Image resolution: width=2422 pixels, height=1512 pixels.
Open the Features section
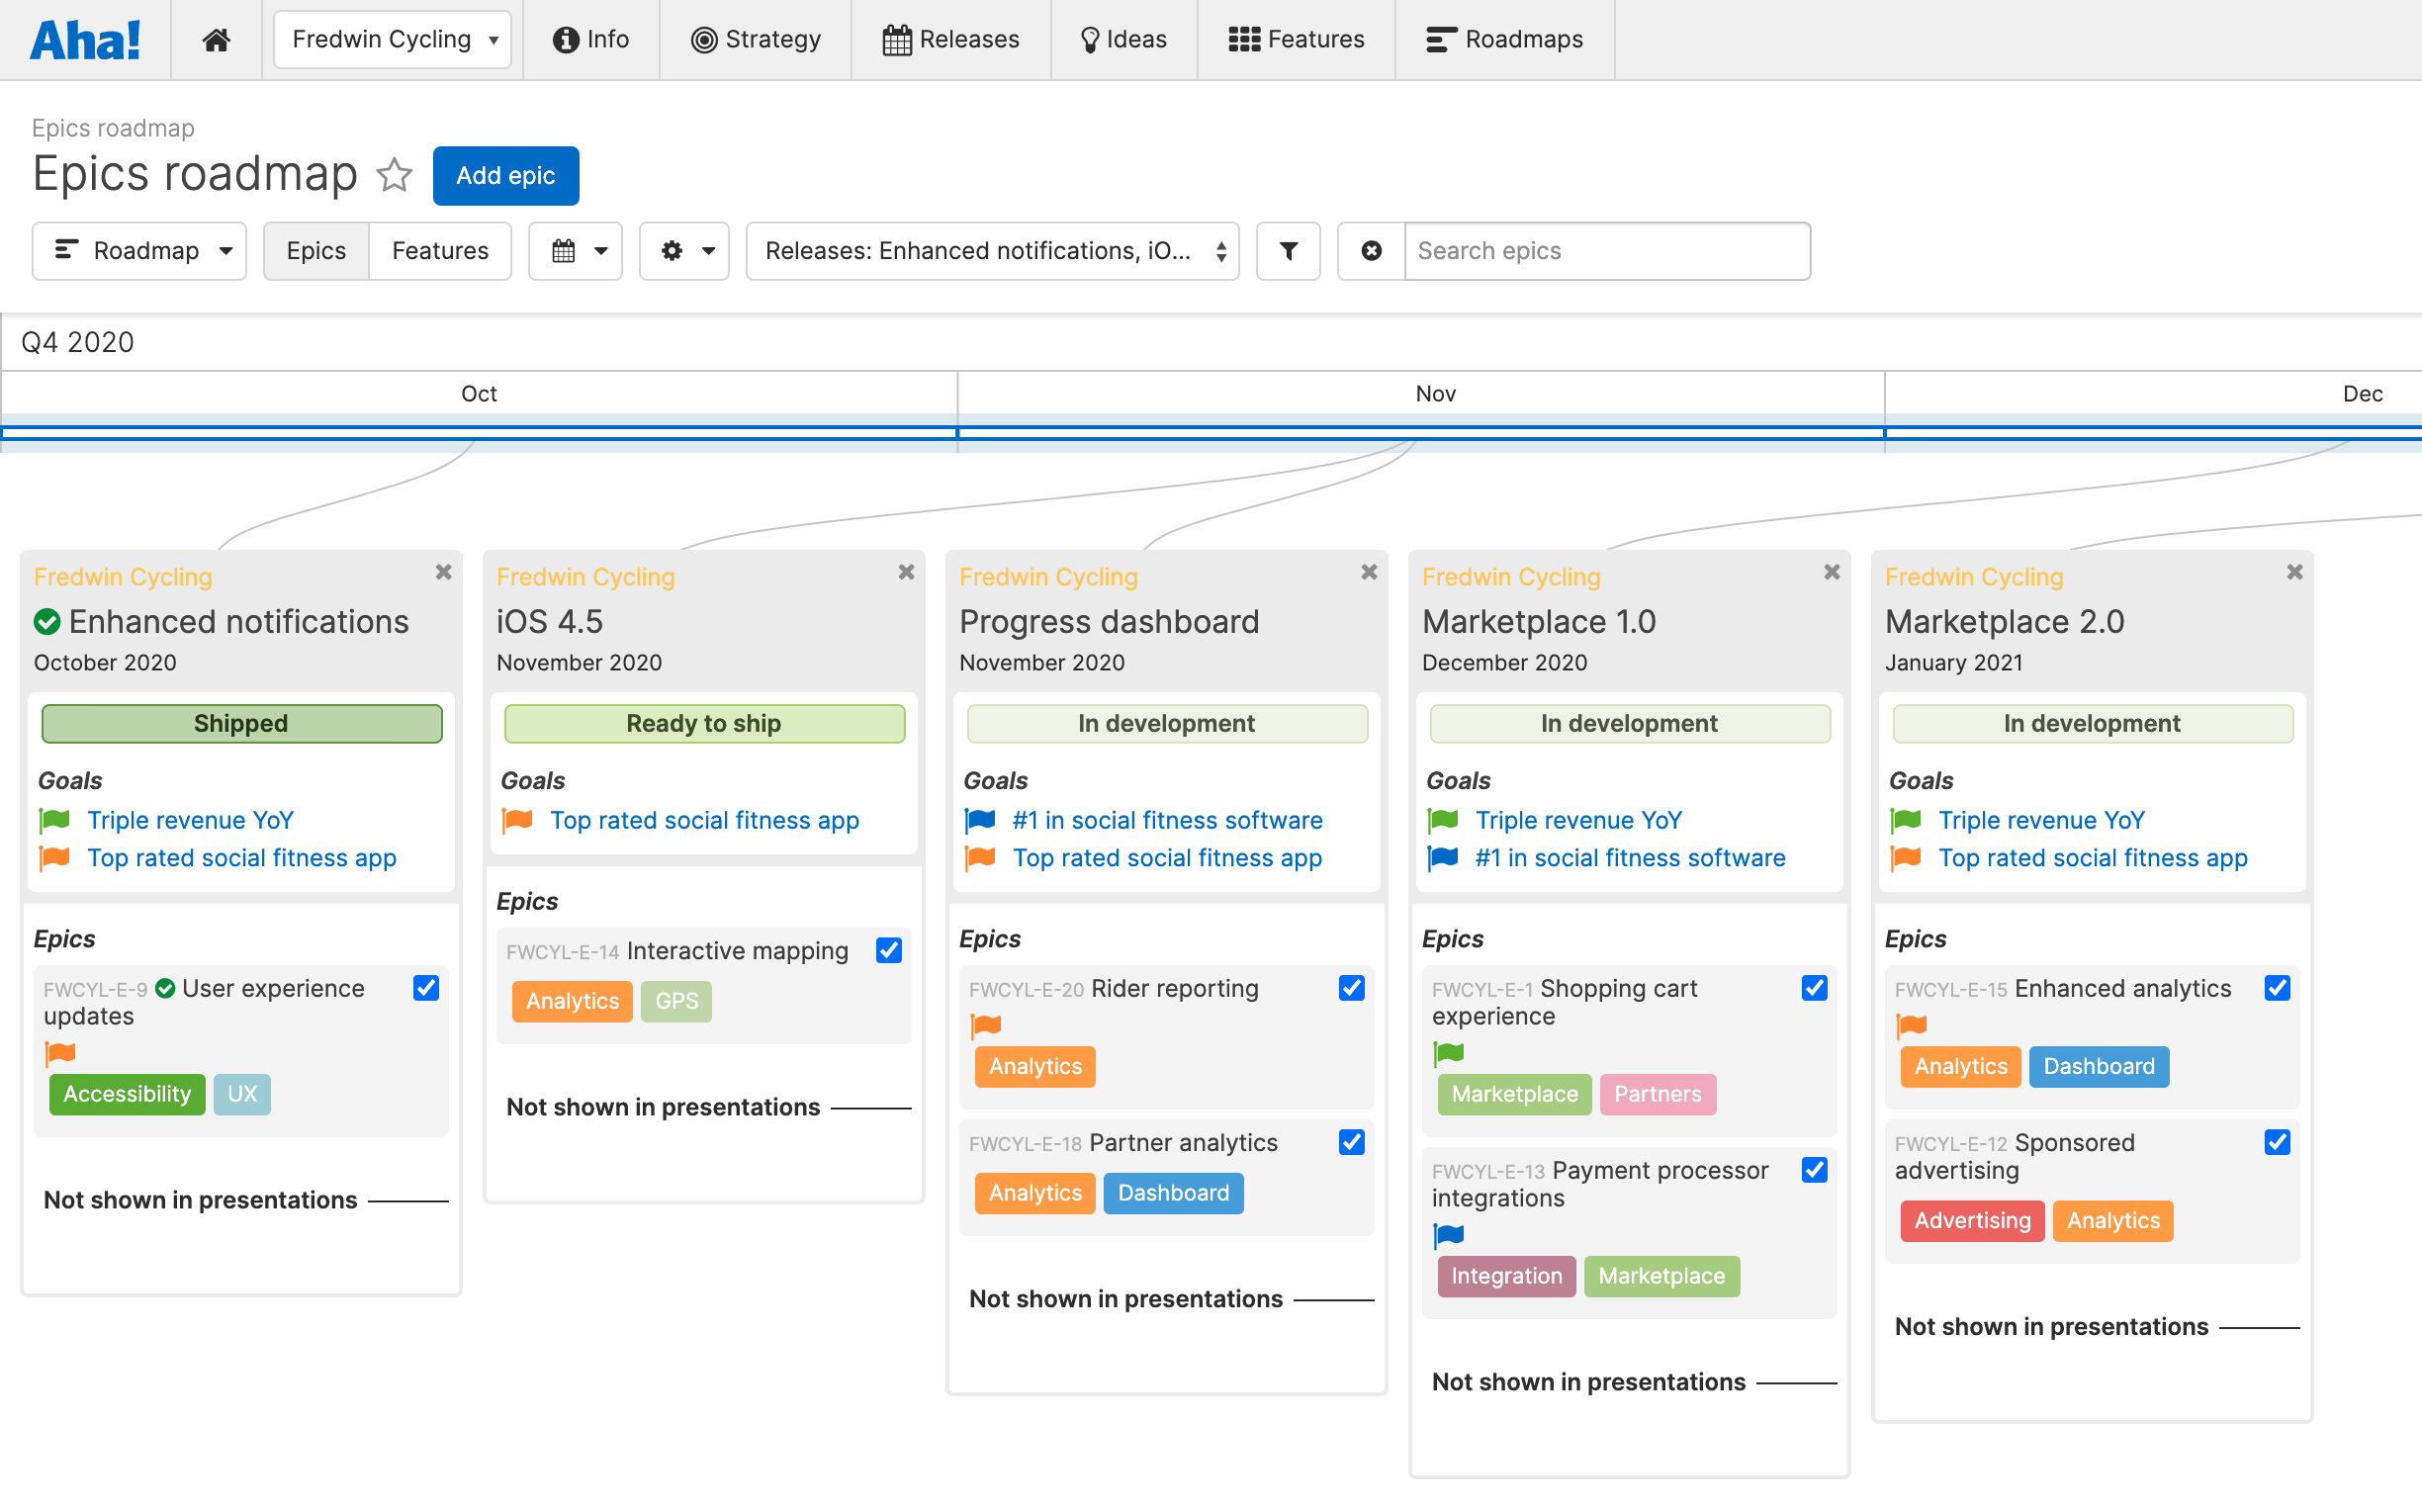1295,39
